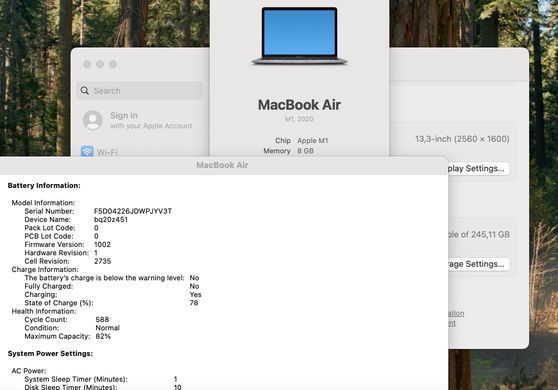Open Display Settings button in background window
558x390 pixels.
(478, 168)
